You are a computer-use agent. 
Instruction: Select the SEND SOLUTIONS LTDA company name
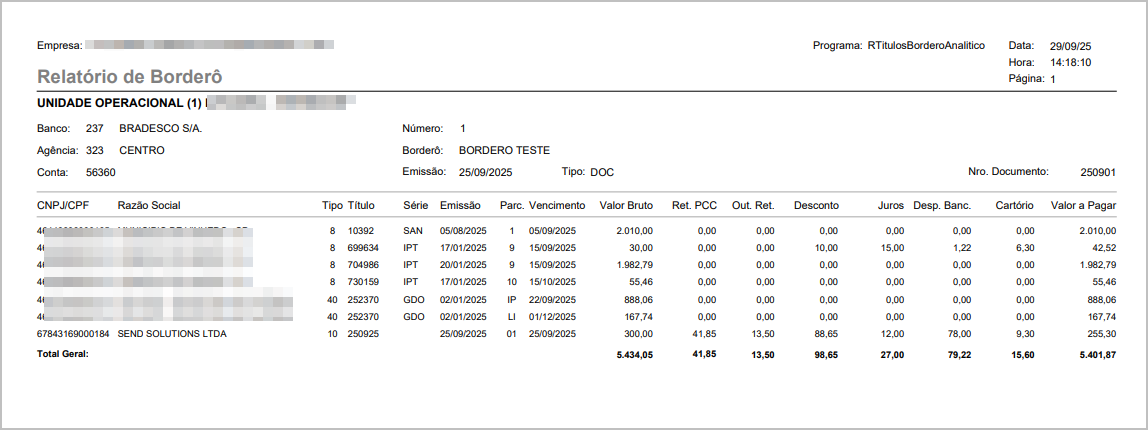pyautogui.click(x=172, y=334)
